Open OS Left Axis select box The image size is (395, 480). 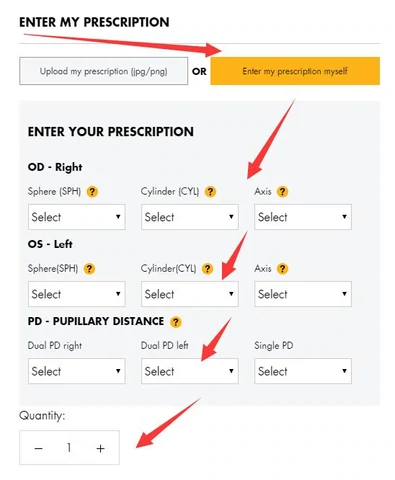[x=303, y=294]
